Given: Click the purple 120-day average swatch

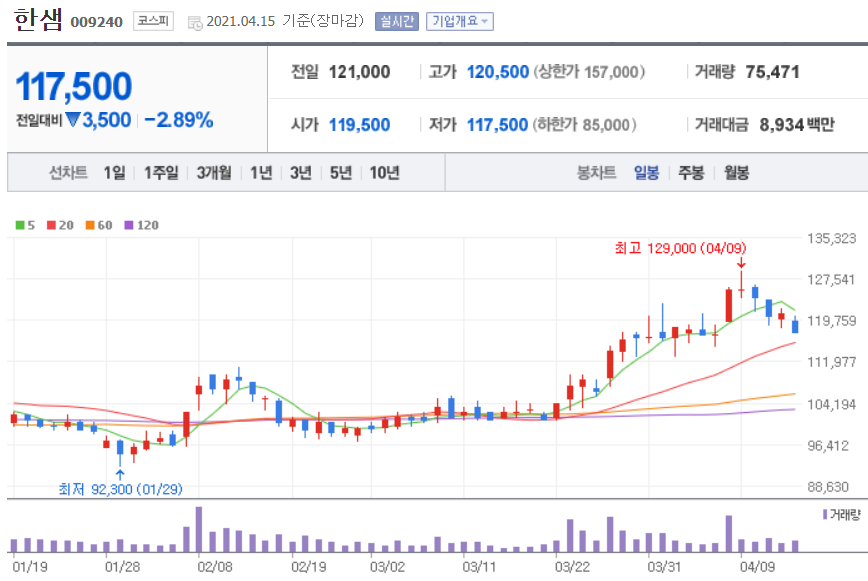Looking at the screenshot, I should (x=129, y=225).
